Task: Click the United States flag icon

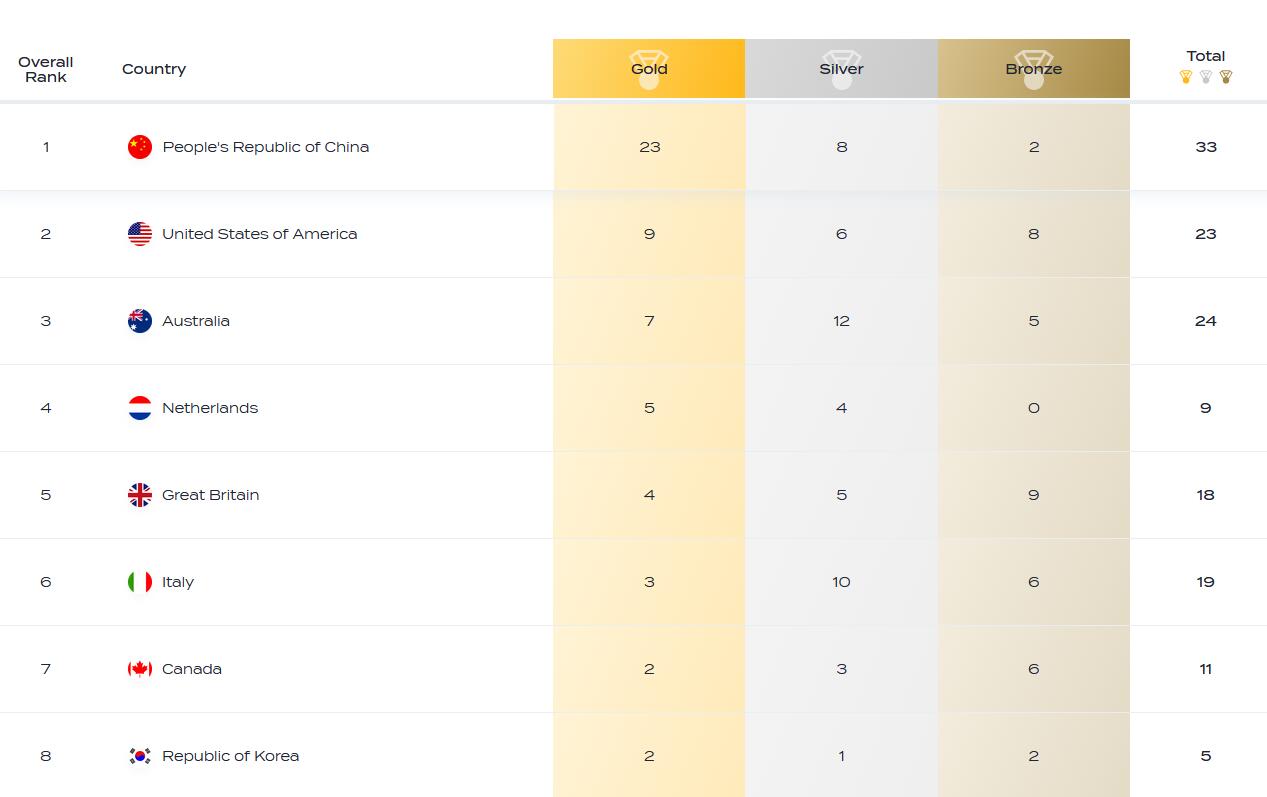Action: point(140,234)
